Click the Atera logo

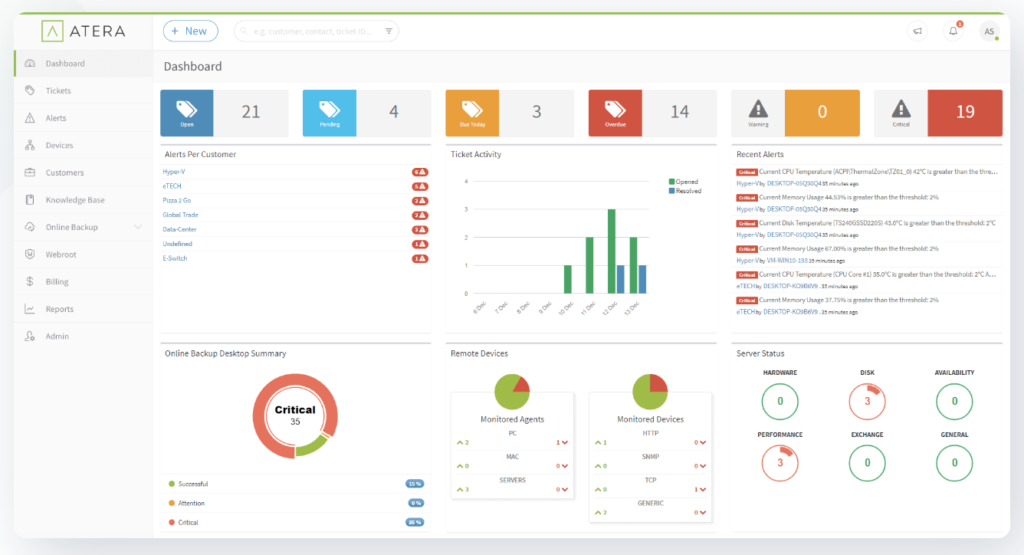pyautogui.click(x=83, y=31)
